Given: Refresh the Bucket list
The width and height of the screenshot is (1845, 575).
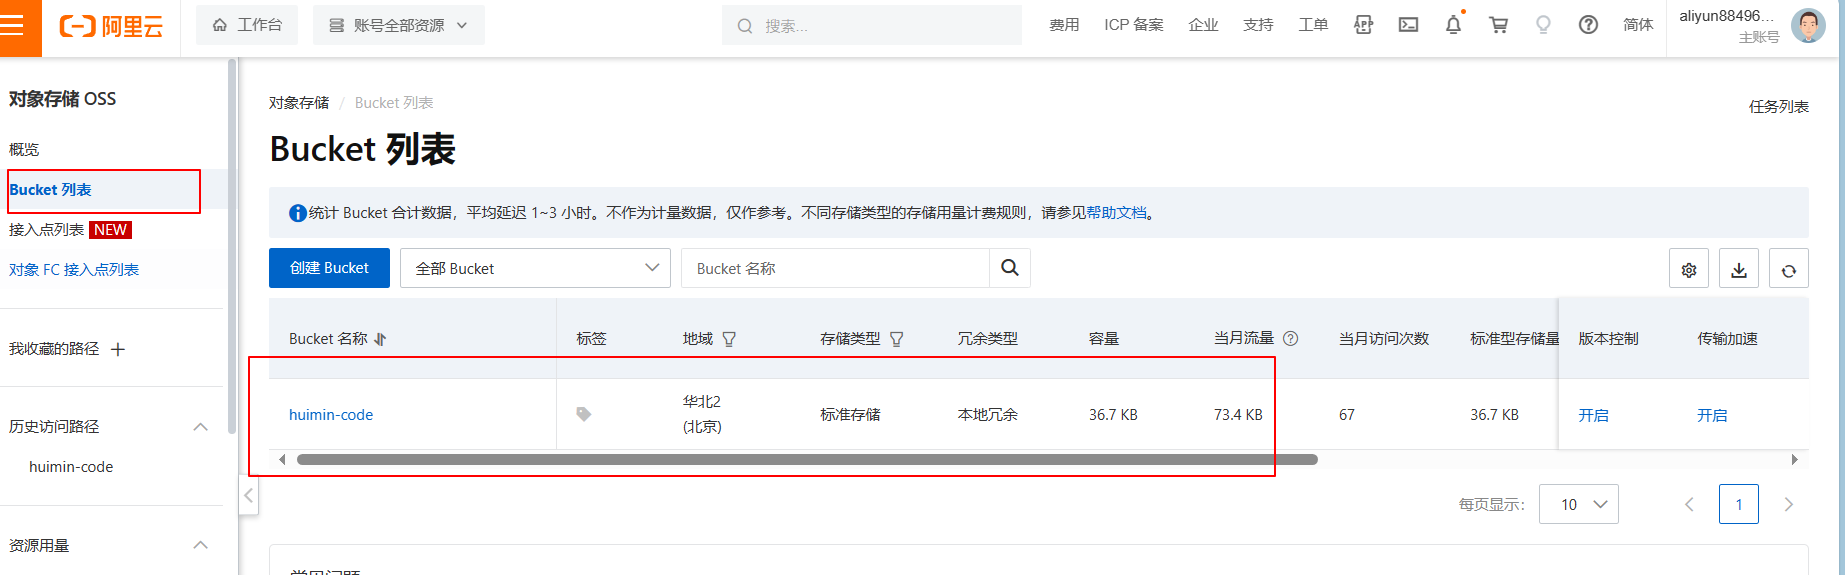Looking at the screenshot, I should click(x=1789, y=269).
